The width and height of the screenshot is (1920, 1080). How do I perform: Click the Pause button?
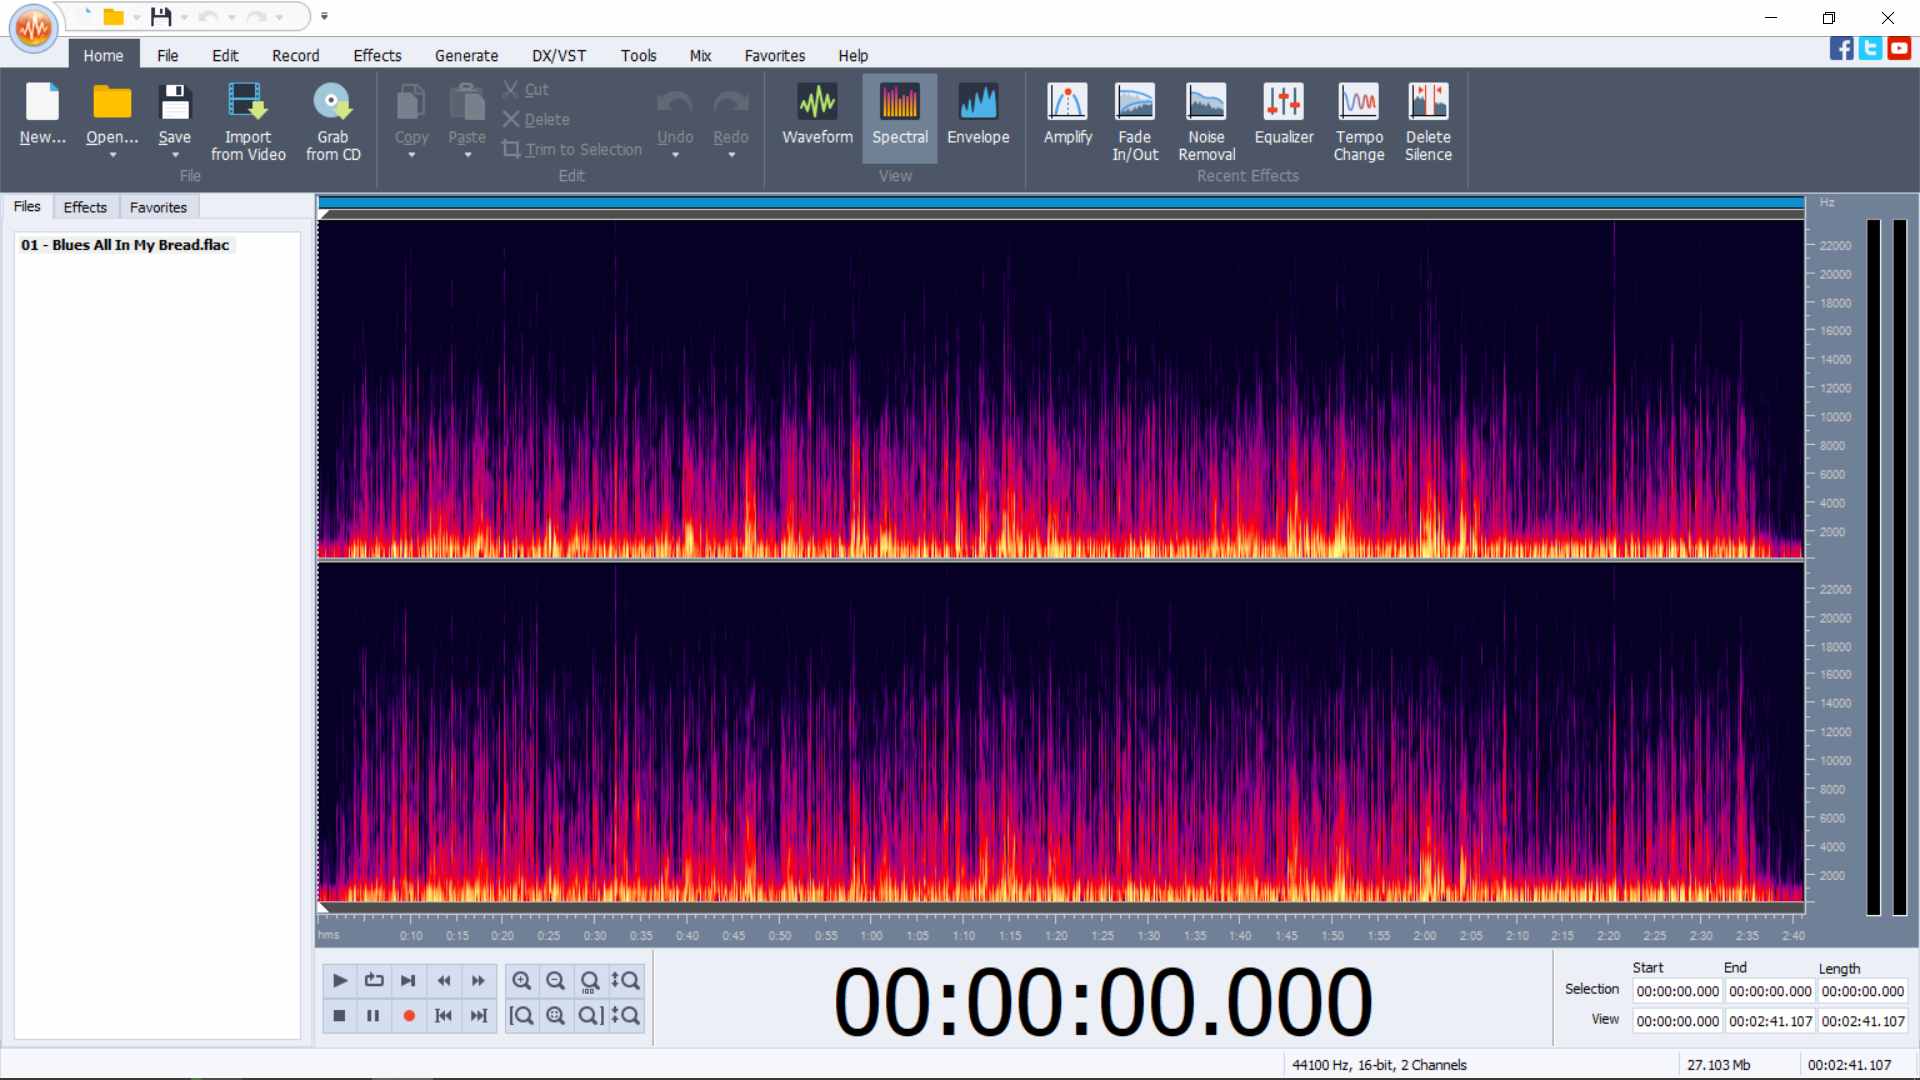pos(374,1015)
